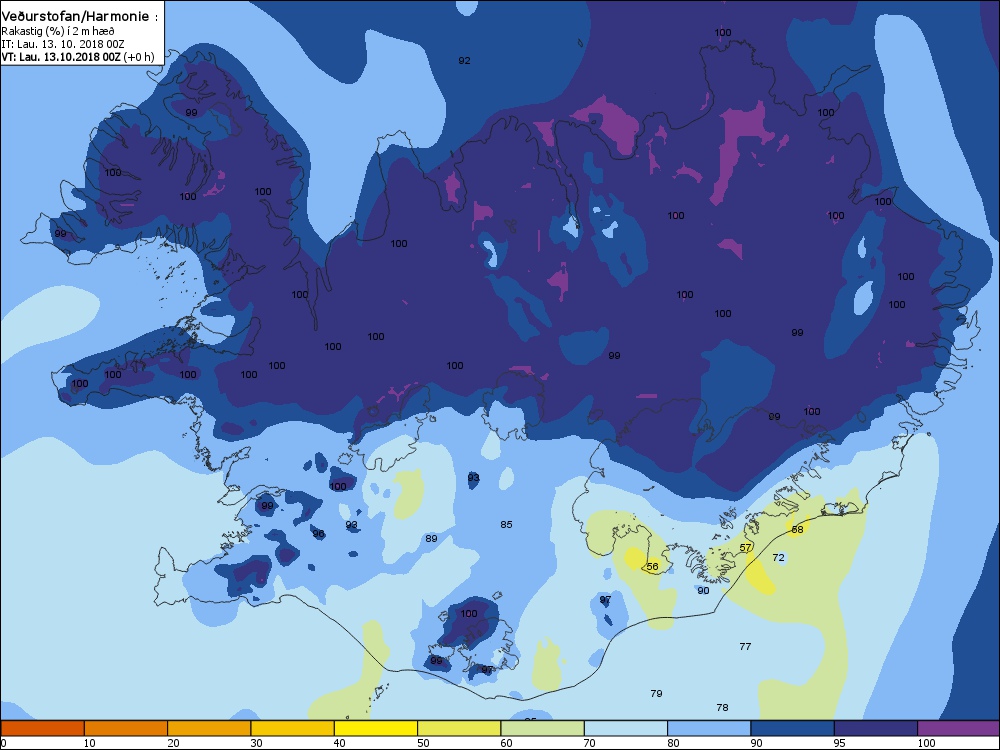The image size is (1000, 750).
Task: Click the amber 20–30 legend swatch
Action: pyautogui.click(x=209, y=728)
